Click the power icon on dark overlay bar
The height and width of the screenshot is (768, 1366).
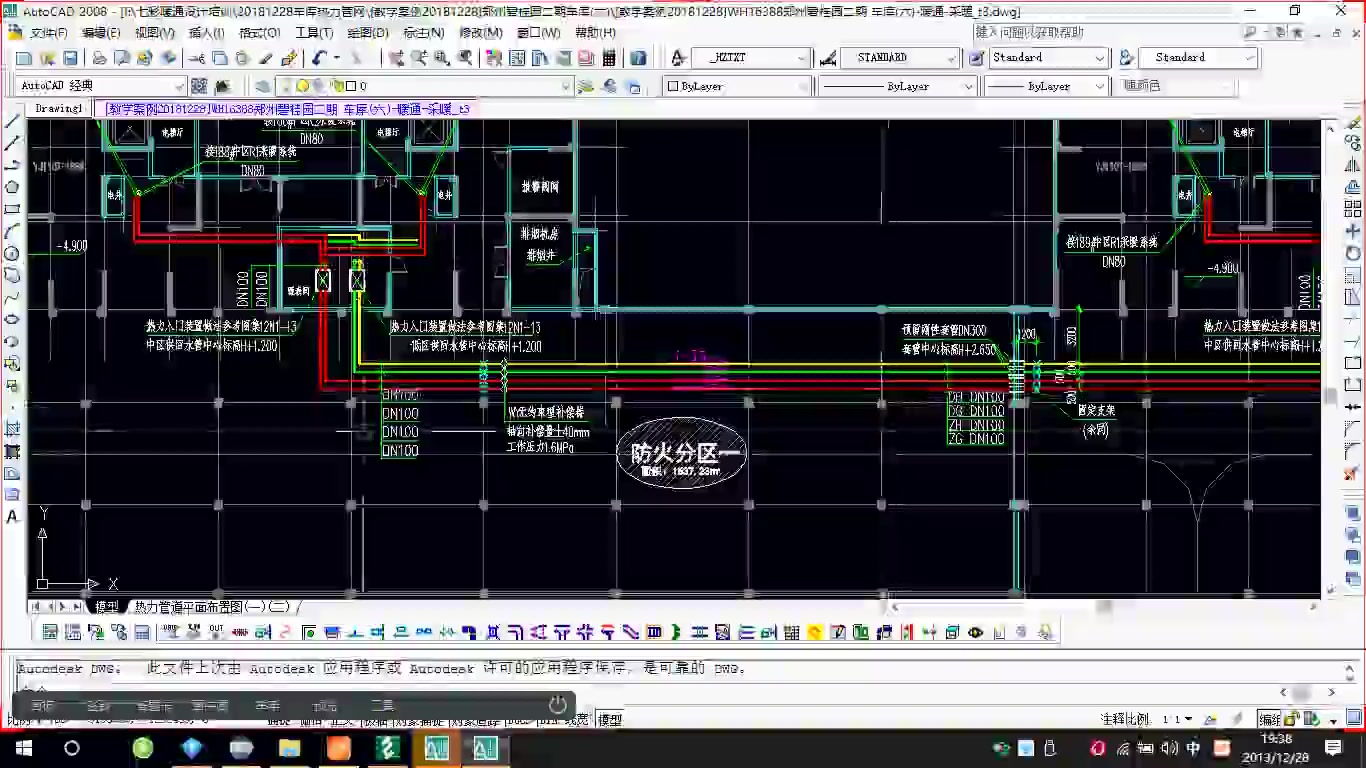[557, 705]
